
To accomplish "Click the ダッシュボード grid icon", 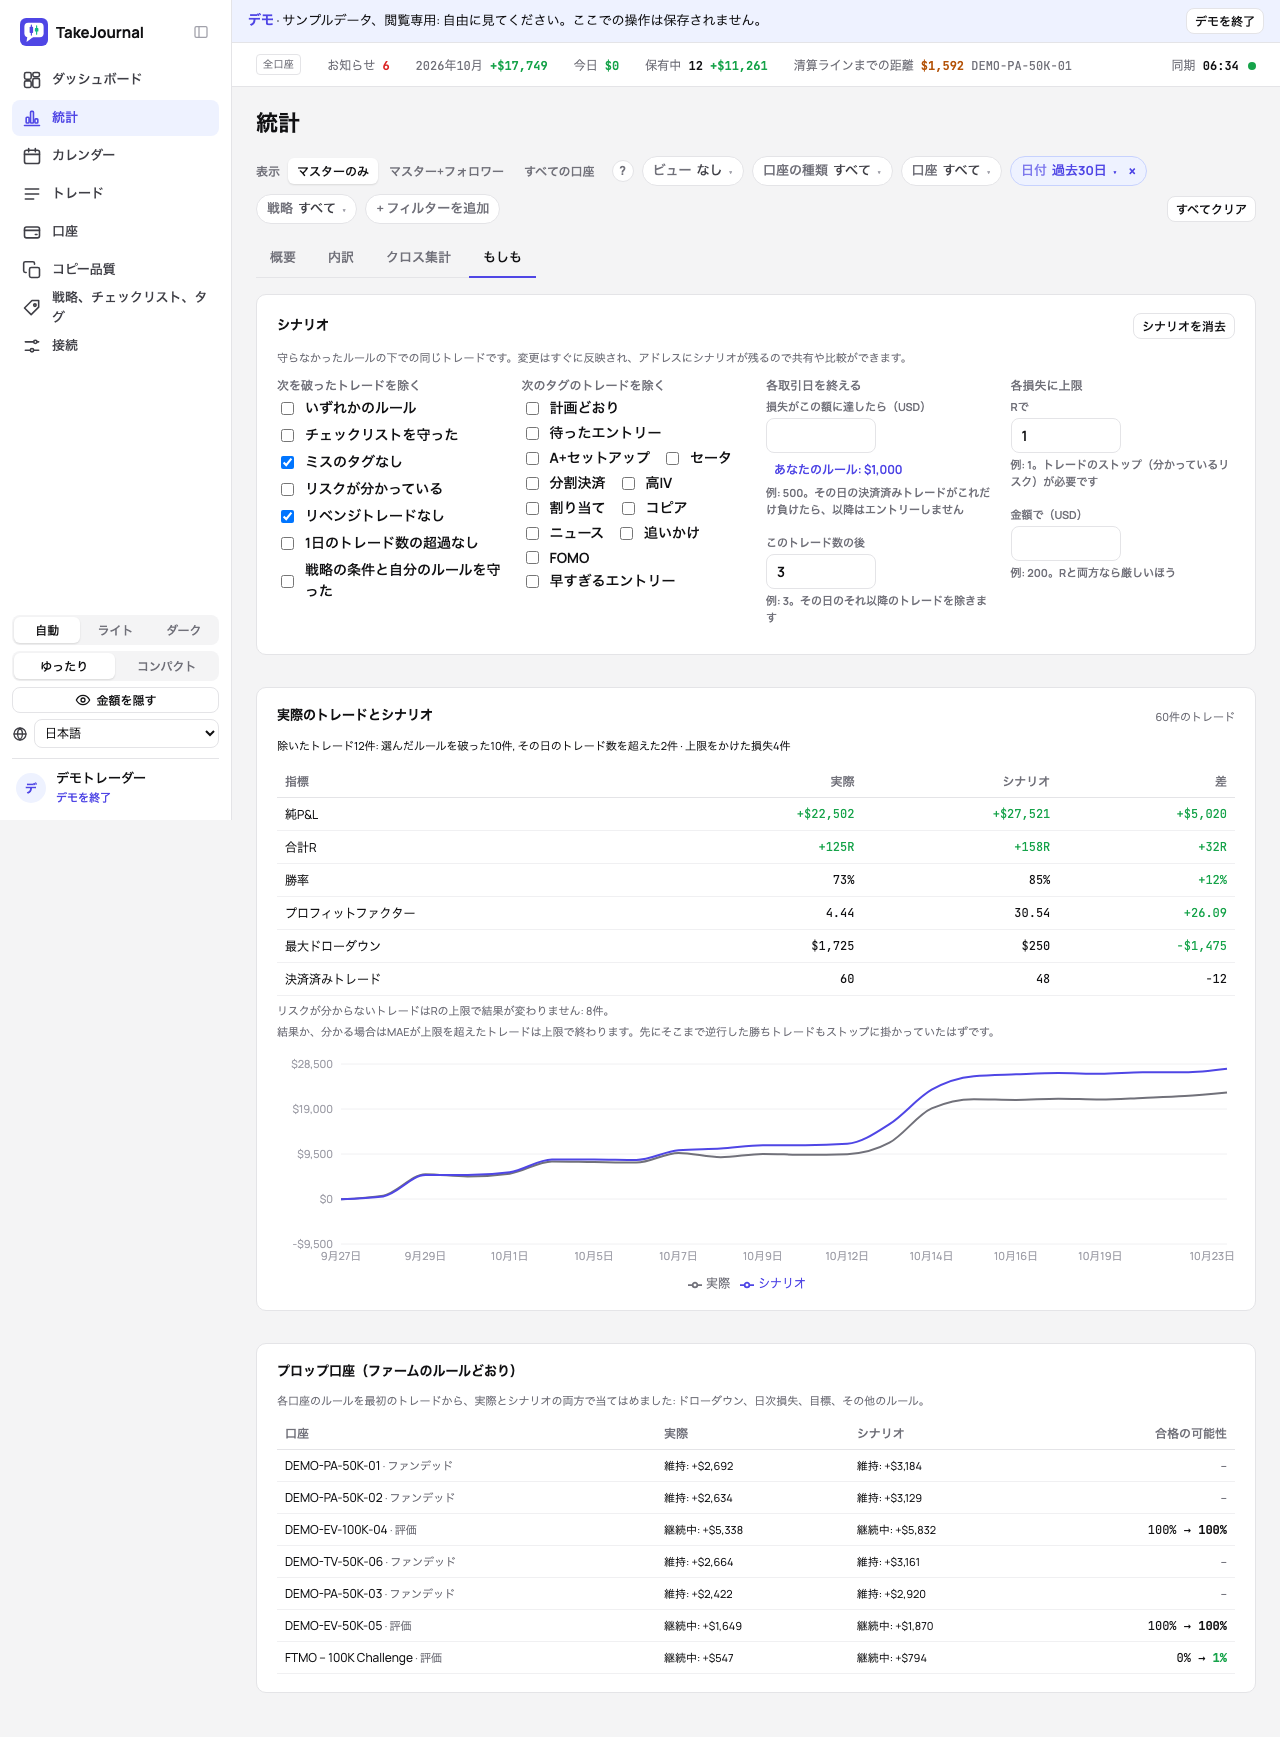I will point(32,79).
